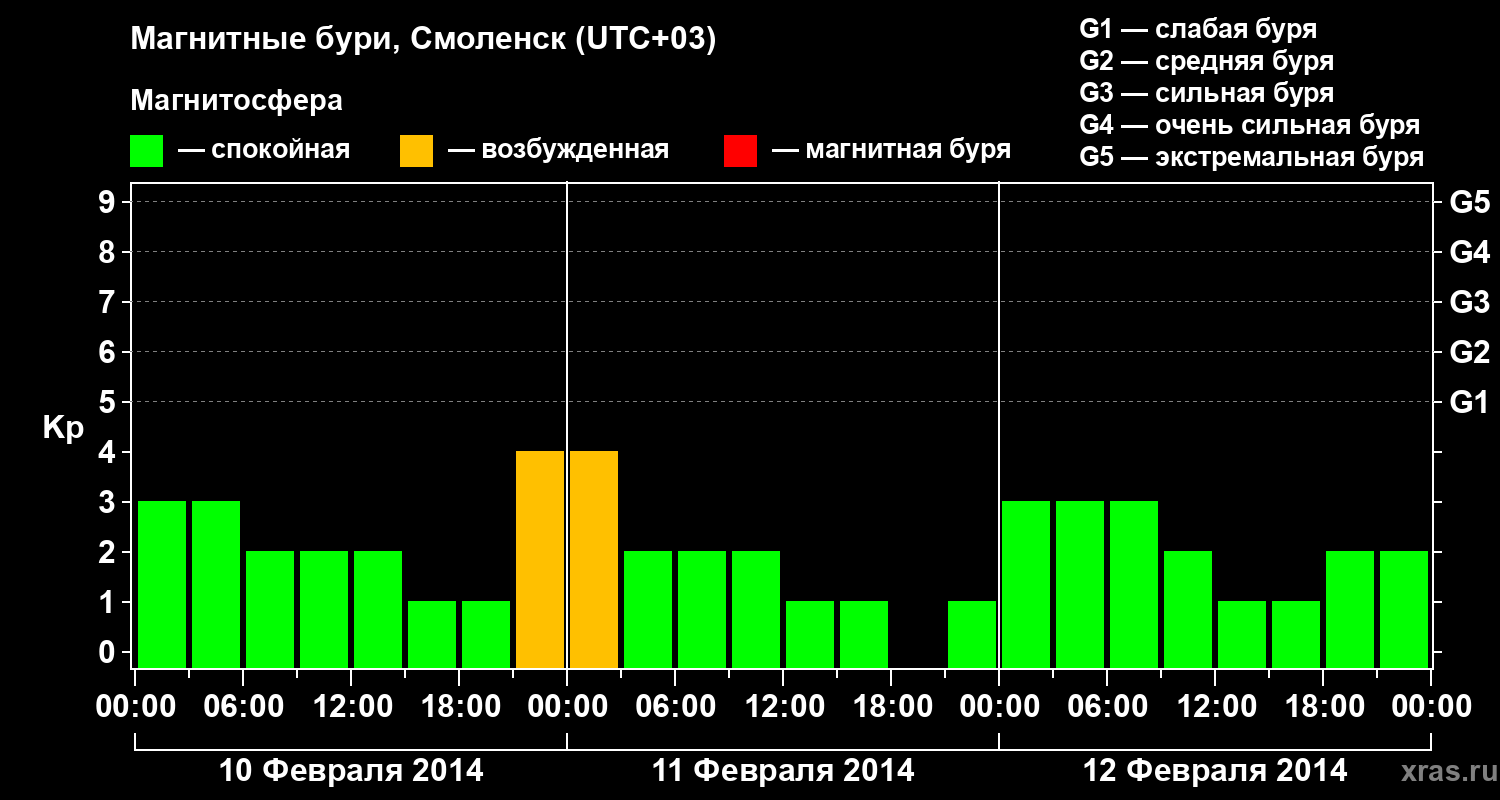Click the 'G3 — сильная буря' legend line
The image size is (1500, 800).
coord(1207,93)
